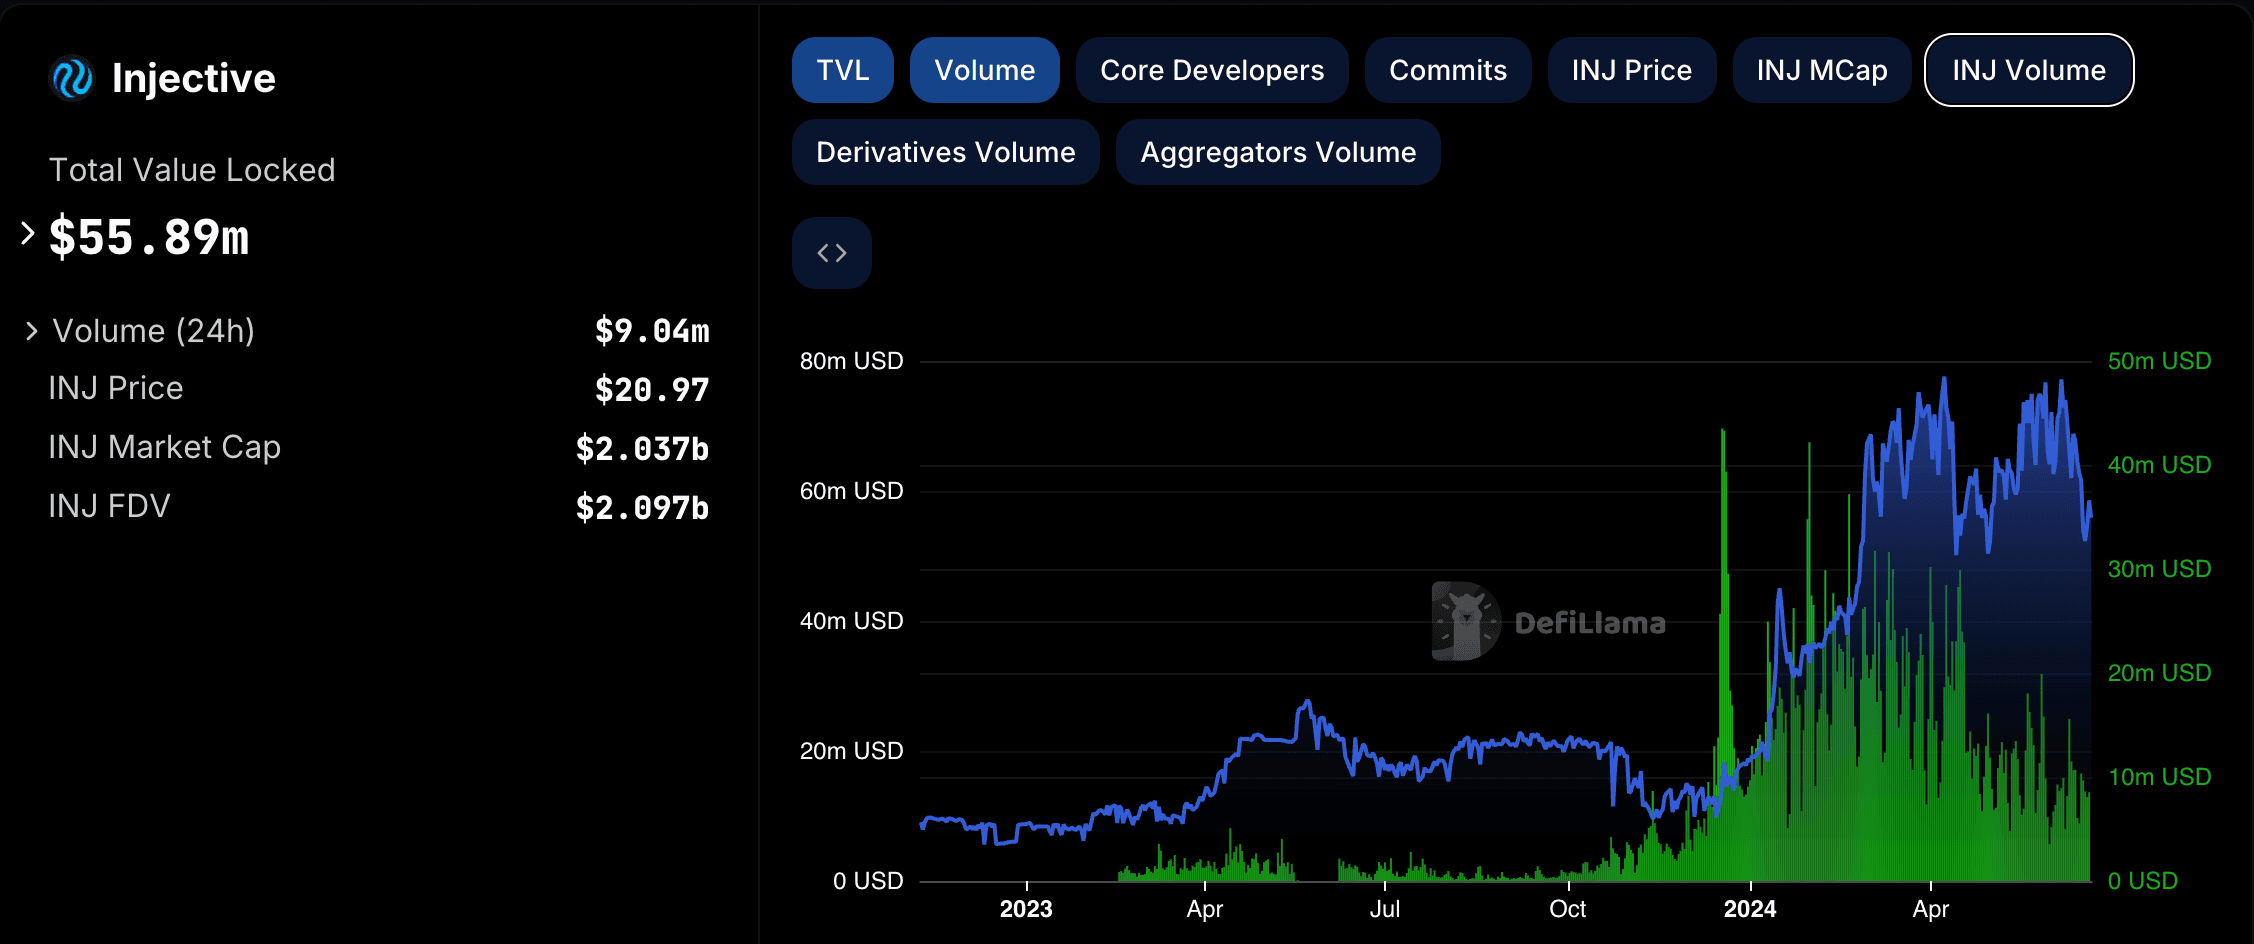Click the 2023 x-axis marker
2254x944 pixels.
1026,909
